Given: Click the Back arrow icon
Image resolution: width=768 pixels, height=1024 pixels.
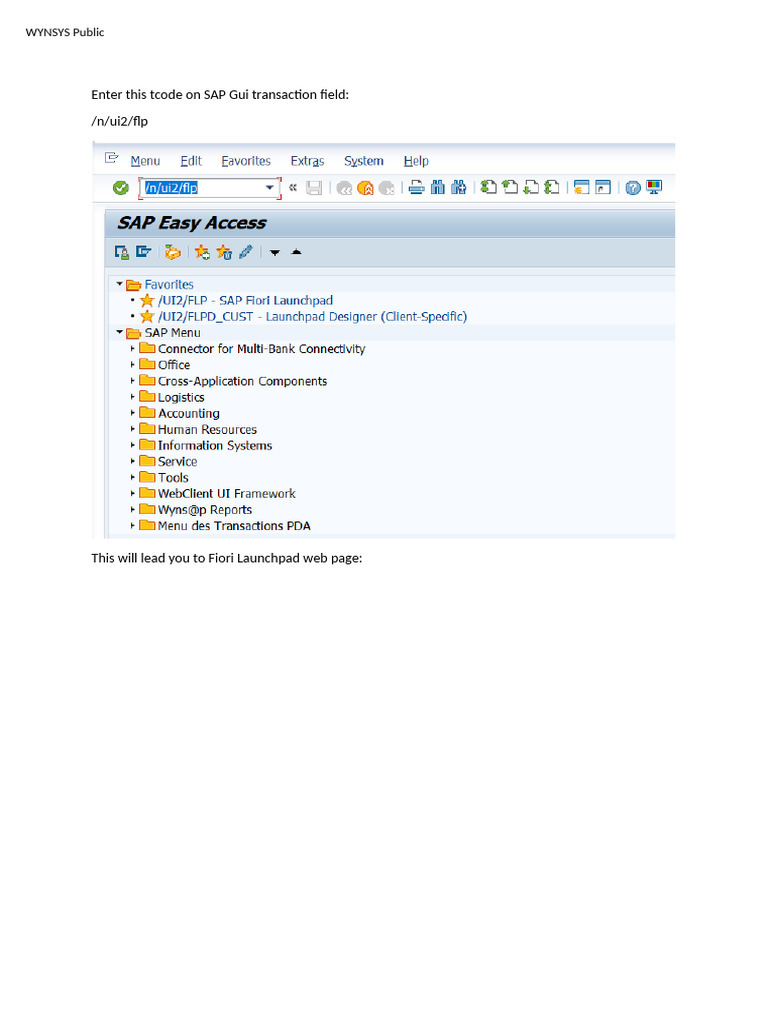Looking at the screenshot, I should click(x=344, y=188).
